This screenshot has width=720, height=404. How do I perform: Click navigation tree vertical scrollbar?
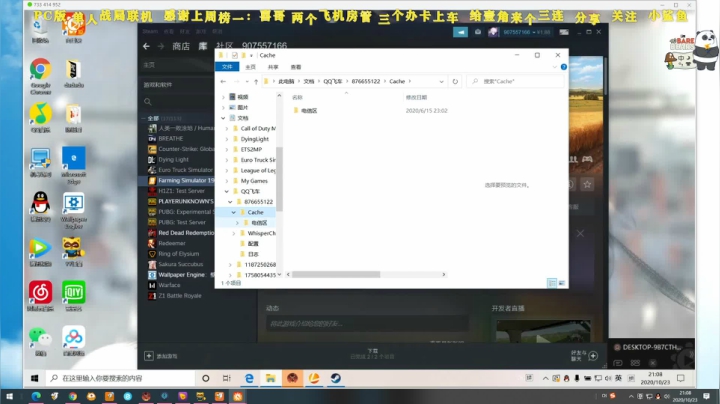(x=279, y=179)
